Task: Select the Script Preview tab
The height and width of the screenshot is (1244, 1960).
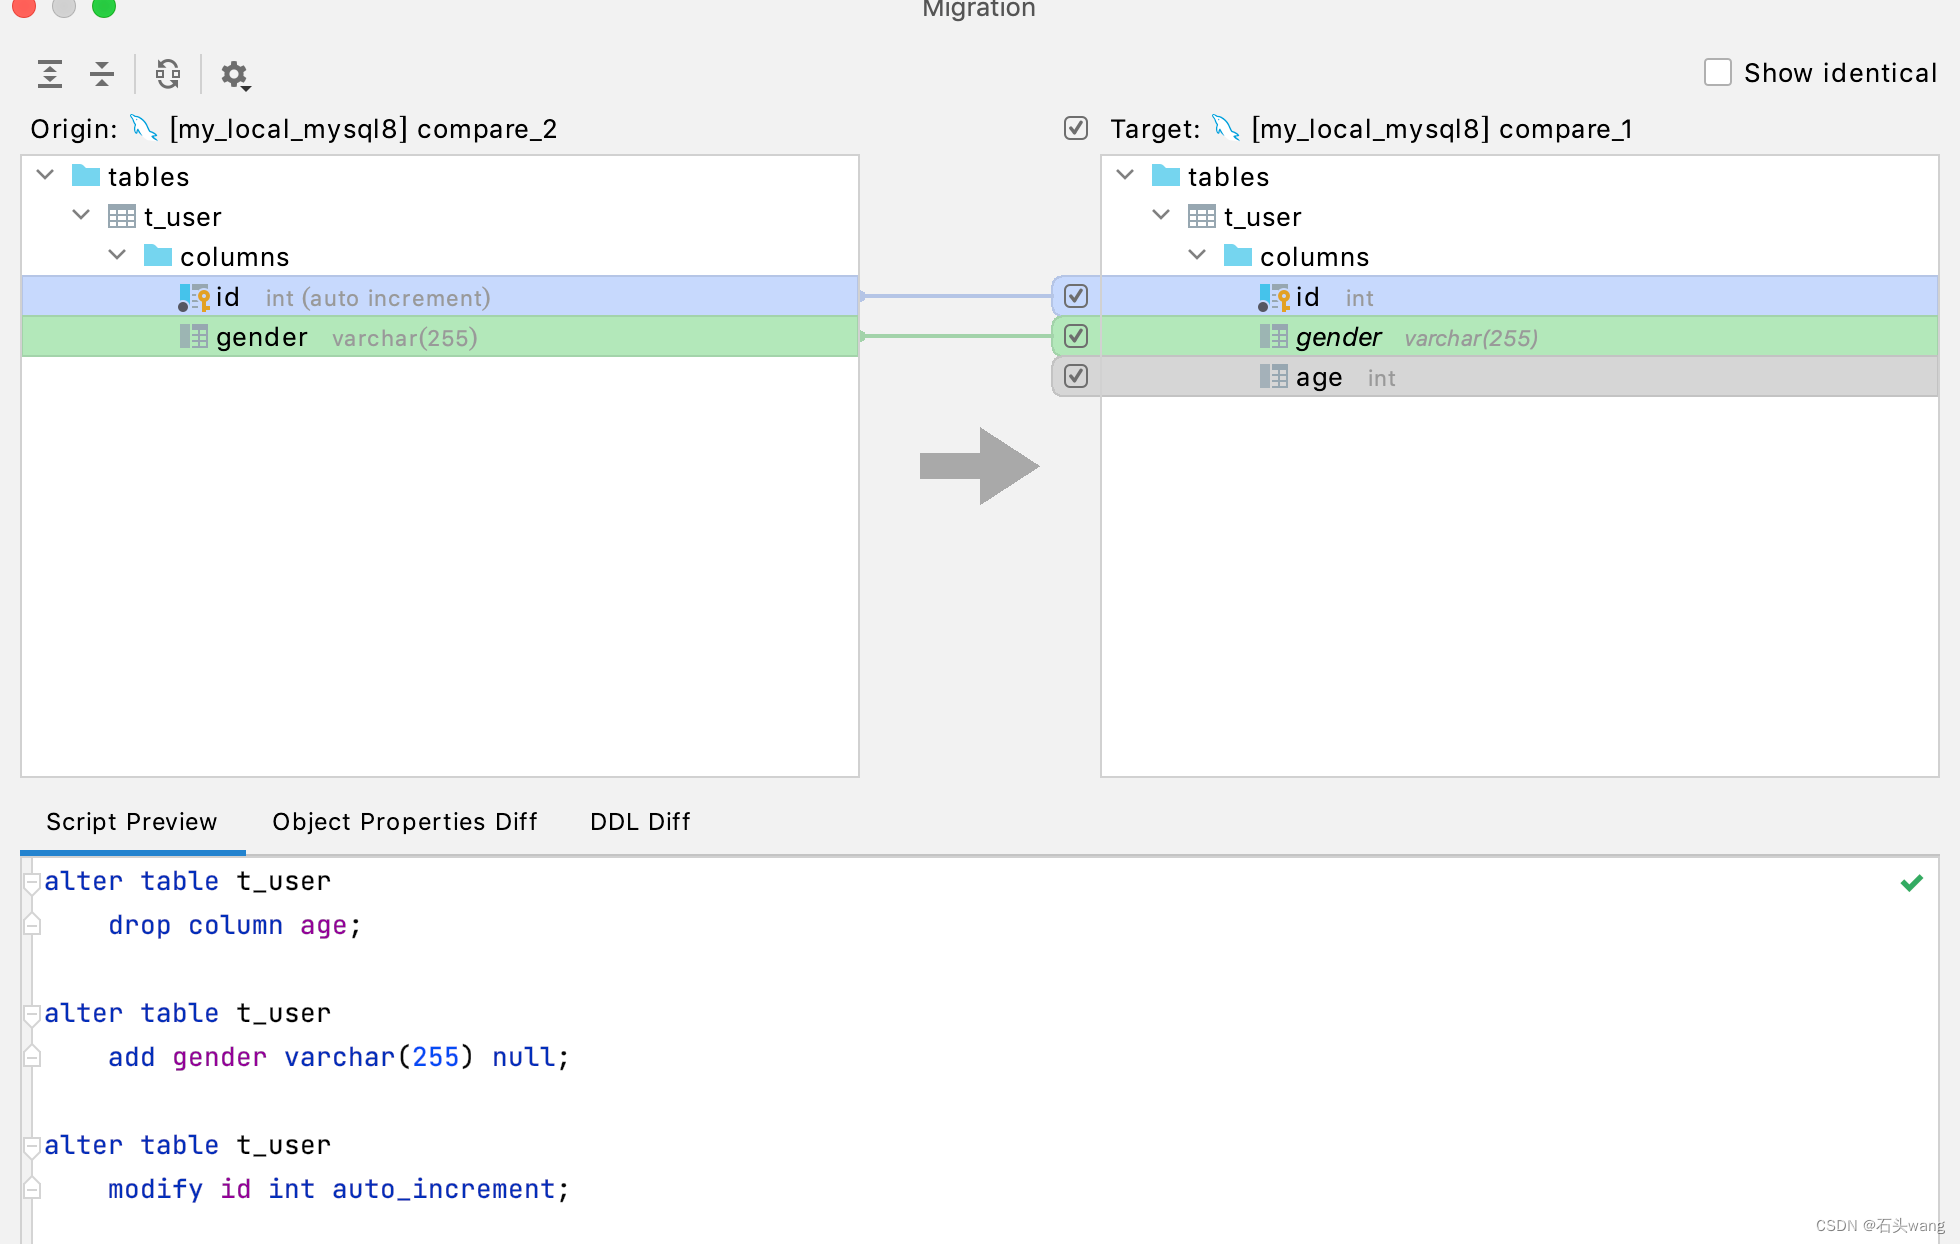Action: [x=131, y=821]
